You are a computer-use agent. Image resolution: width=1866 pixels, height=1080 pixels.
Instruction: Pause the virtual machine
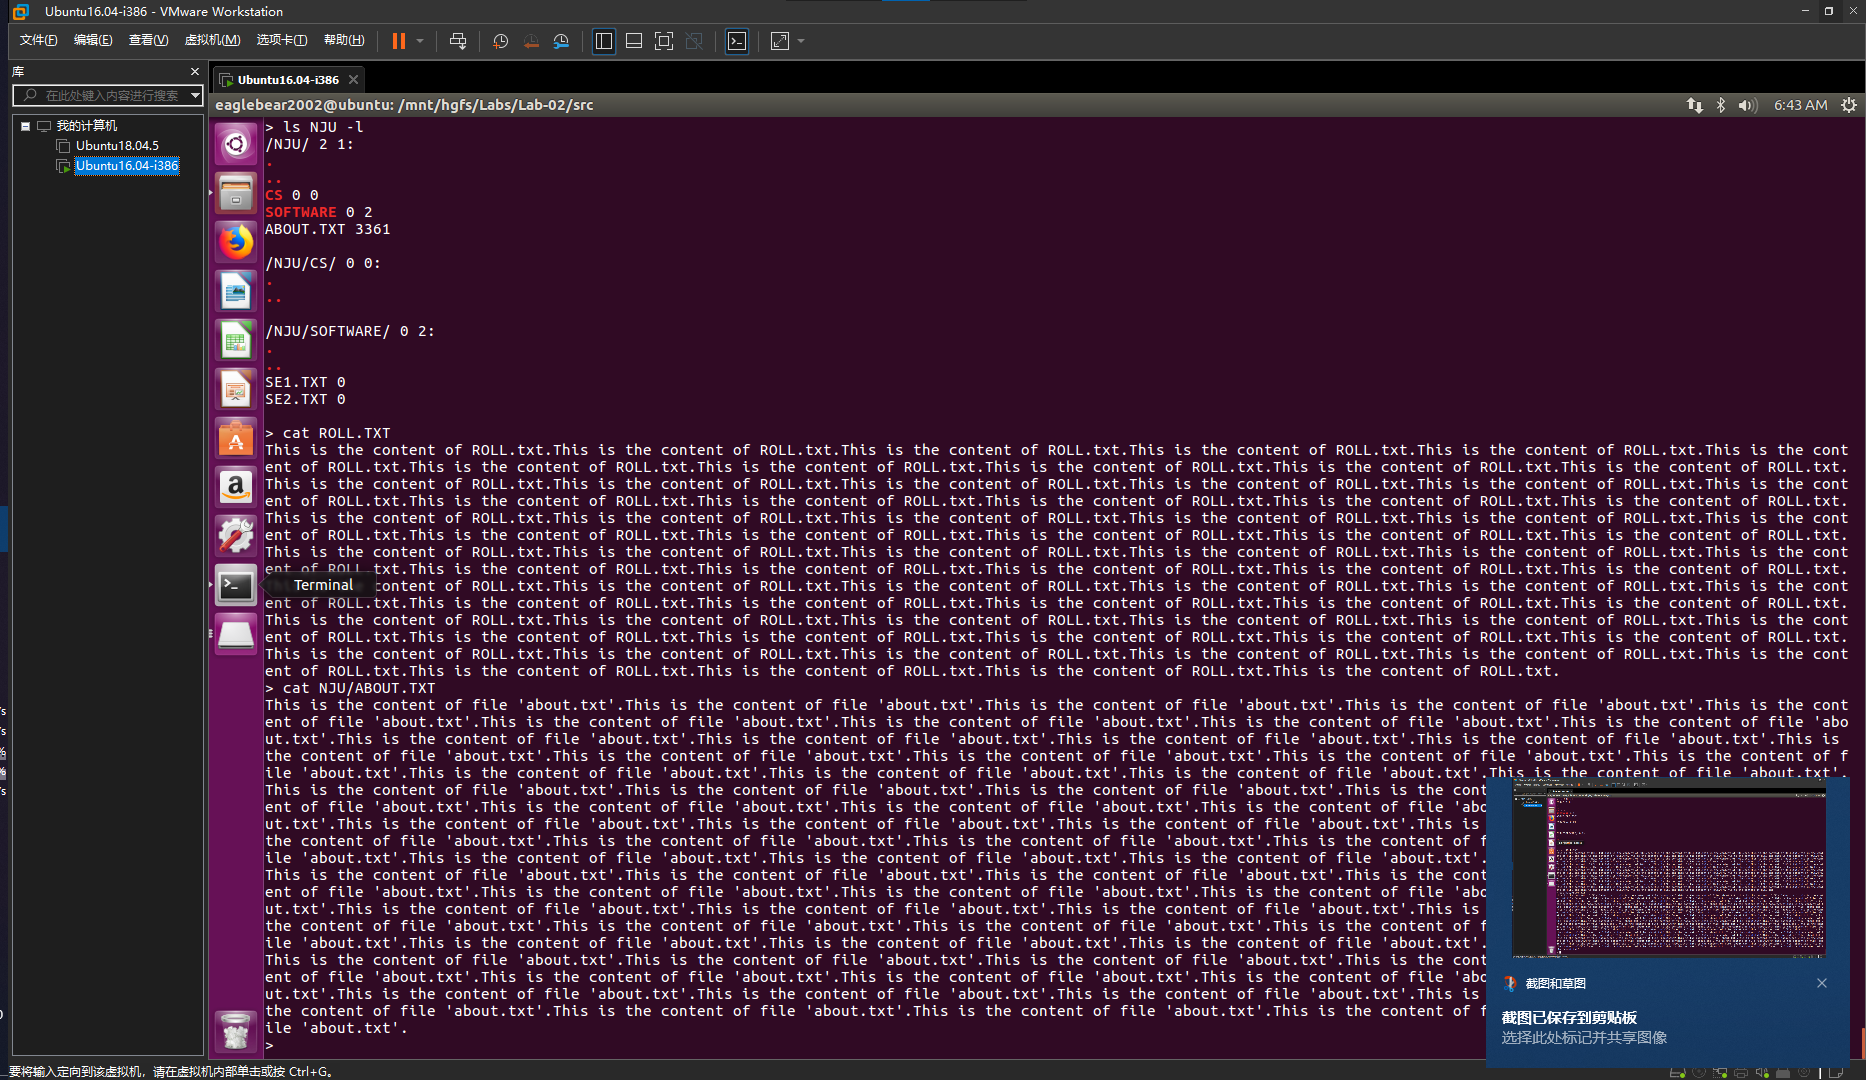398,41
